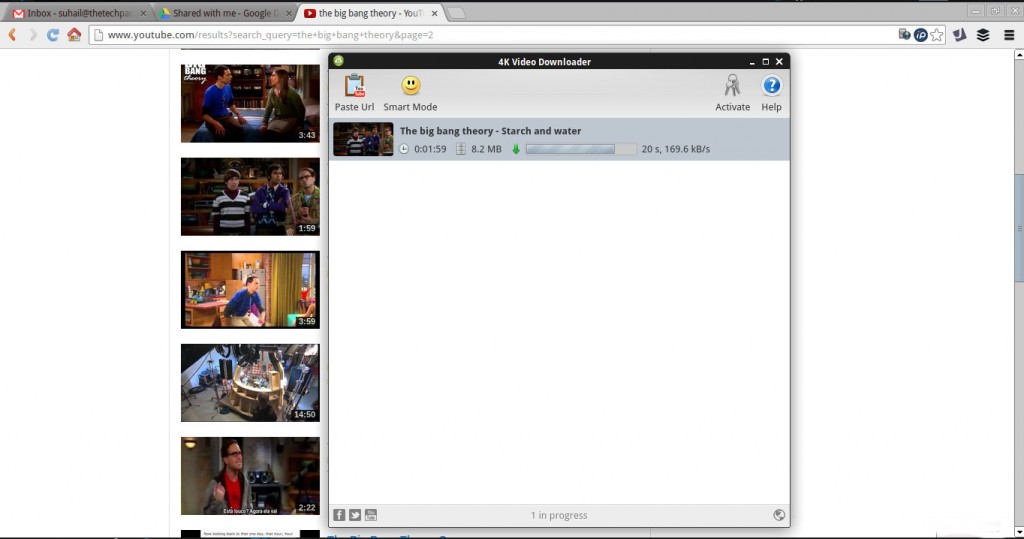Maximize the 4K Video Downloader window

pos(765,61)
